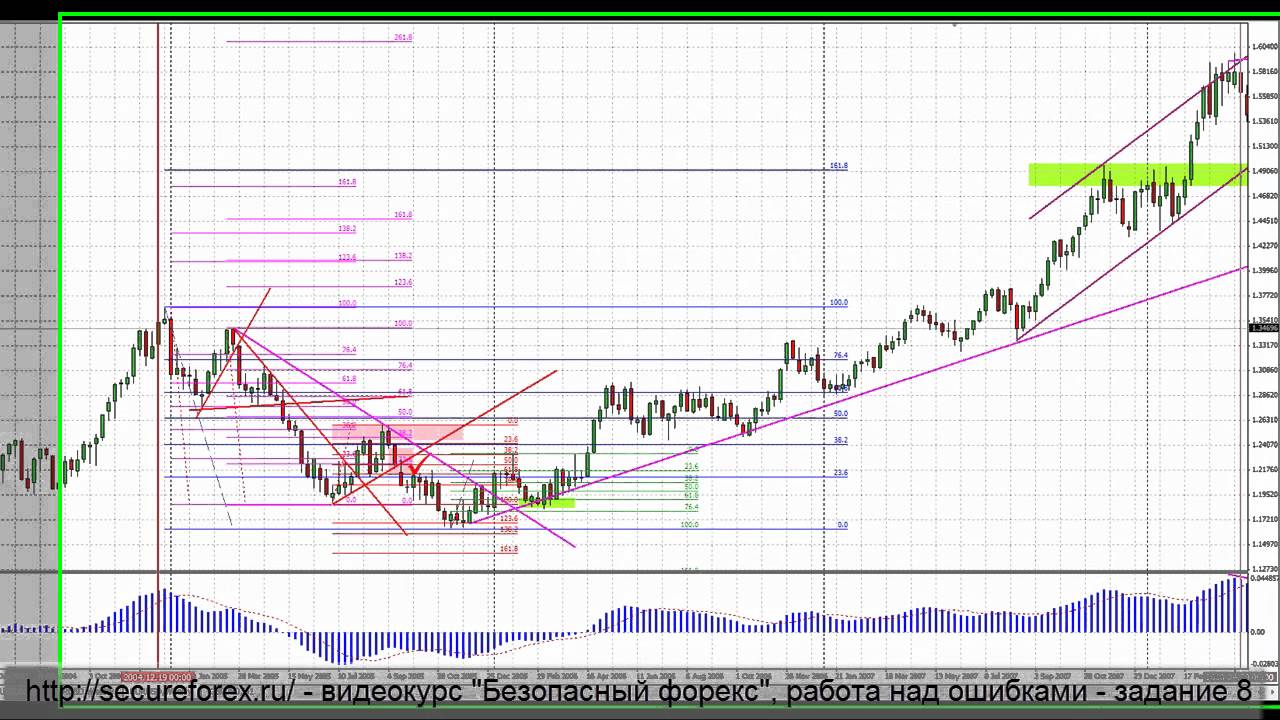Click the green 100.0 Fibonacci label
The height and width of the screenshot is (720, 1280).
click(x=689, y=524)
